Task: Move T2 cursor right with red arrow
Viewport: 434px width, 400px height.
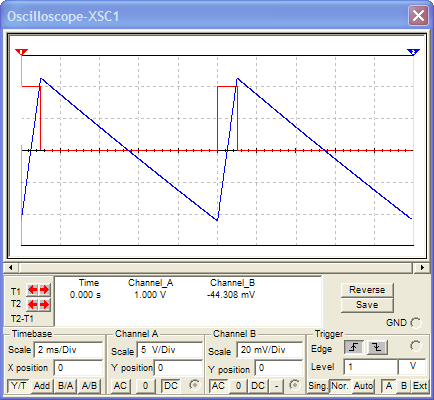Action: (45, 305)
